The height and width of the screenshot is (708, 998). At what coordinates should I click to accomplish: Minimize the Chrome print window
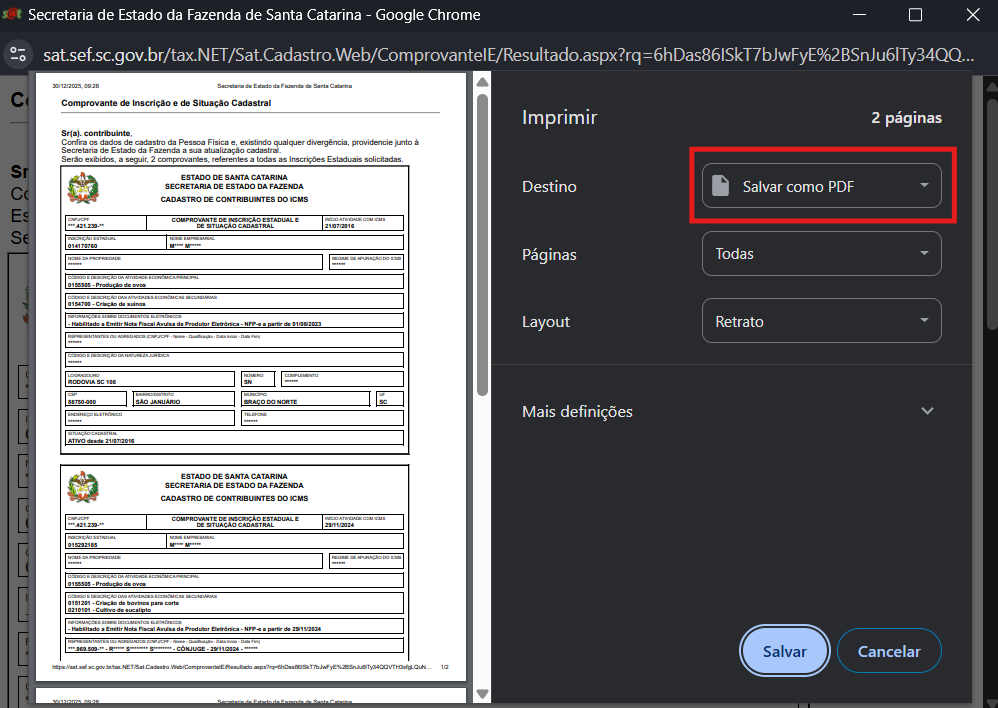coord(859,15)
